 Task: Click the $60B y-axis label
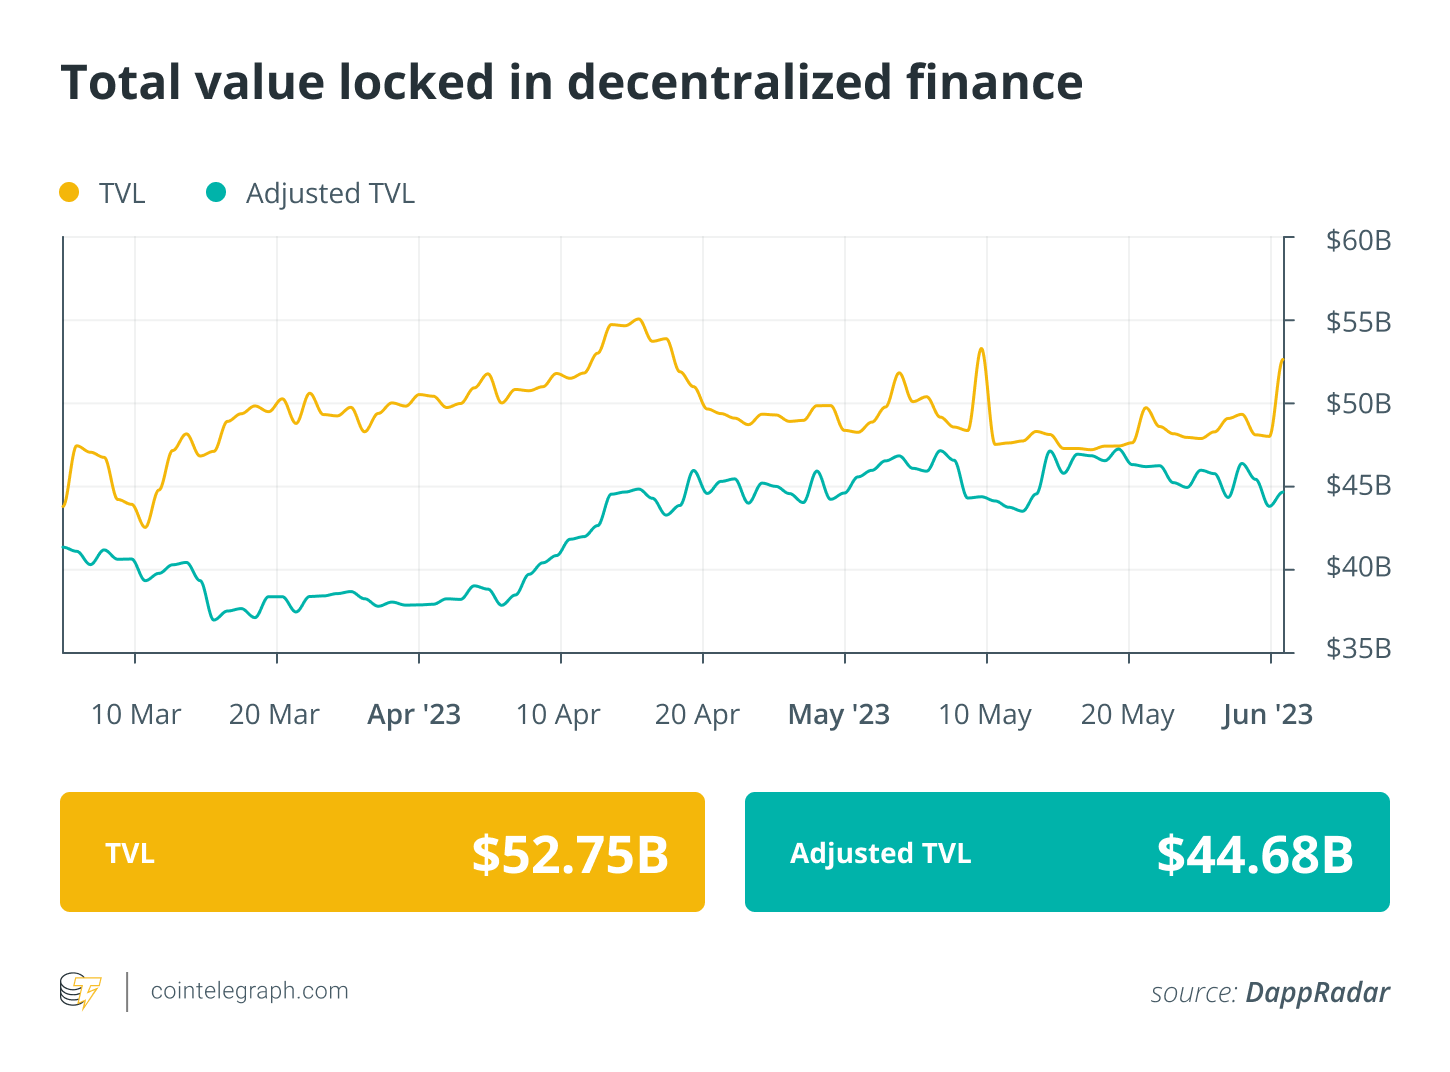pos(1358,241)
